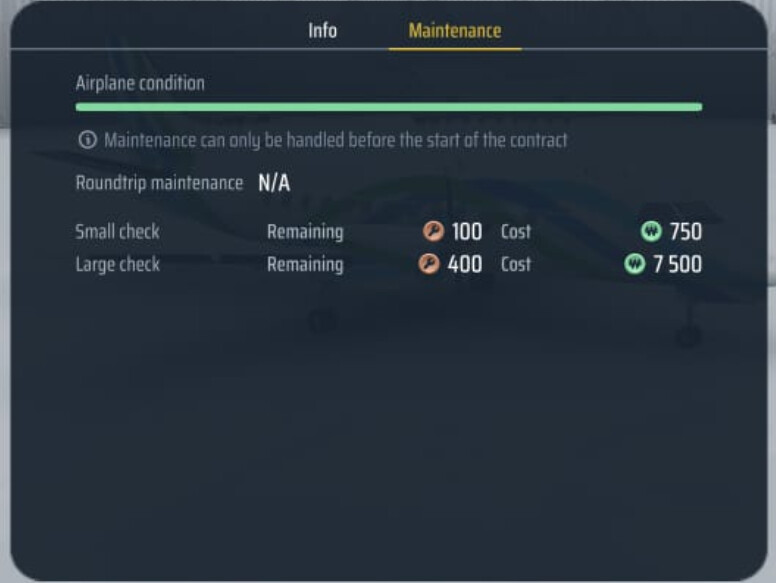Select the Maintenance tab
Image resolution: width=776 pixels, height=583 pixels.
455,30
